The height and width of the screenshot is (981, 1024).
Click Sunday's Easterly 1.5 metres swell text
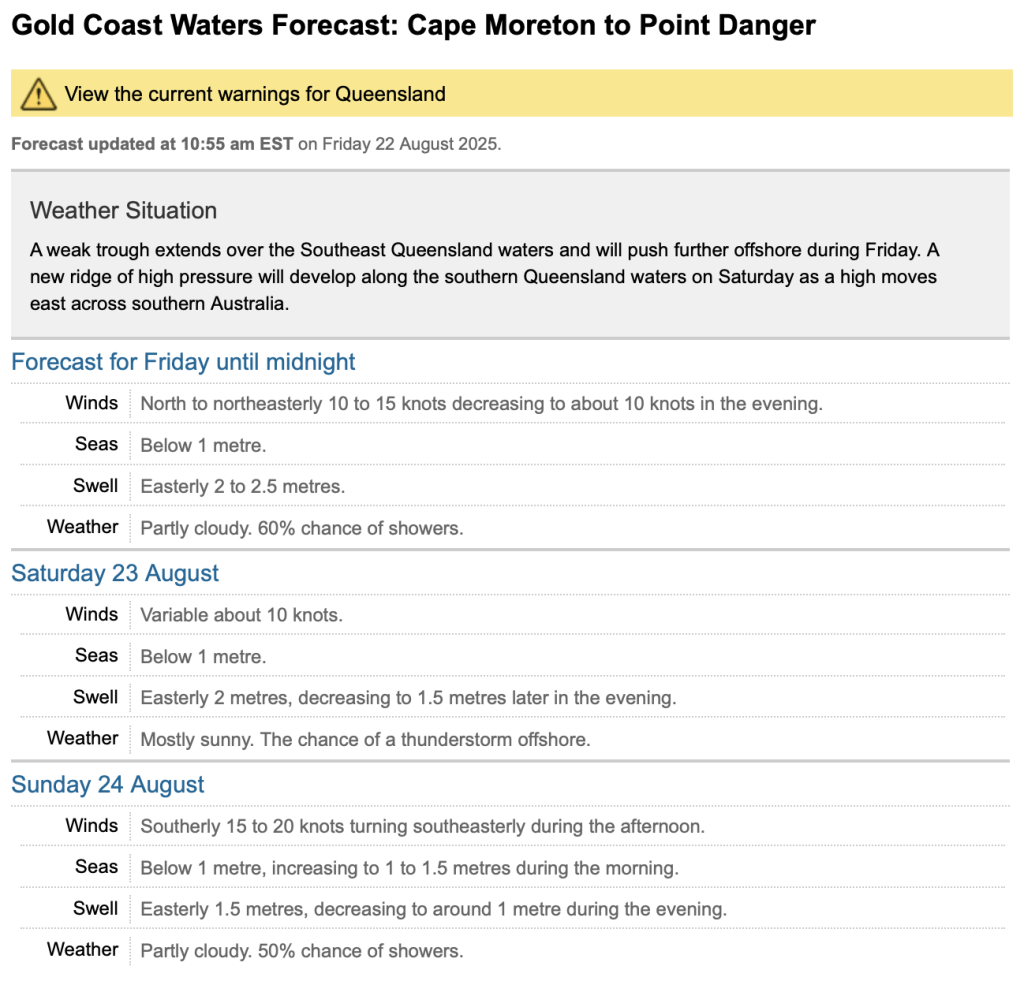(x=433, y=910)
